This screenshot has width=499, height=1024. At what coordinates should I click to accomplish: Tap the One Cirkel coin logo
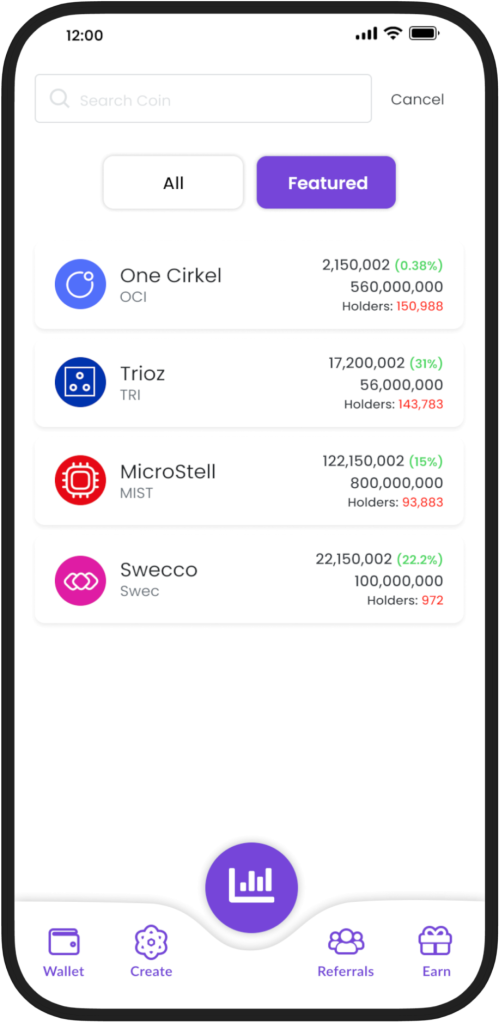click(x=80, y=284)
